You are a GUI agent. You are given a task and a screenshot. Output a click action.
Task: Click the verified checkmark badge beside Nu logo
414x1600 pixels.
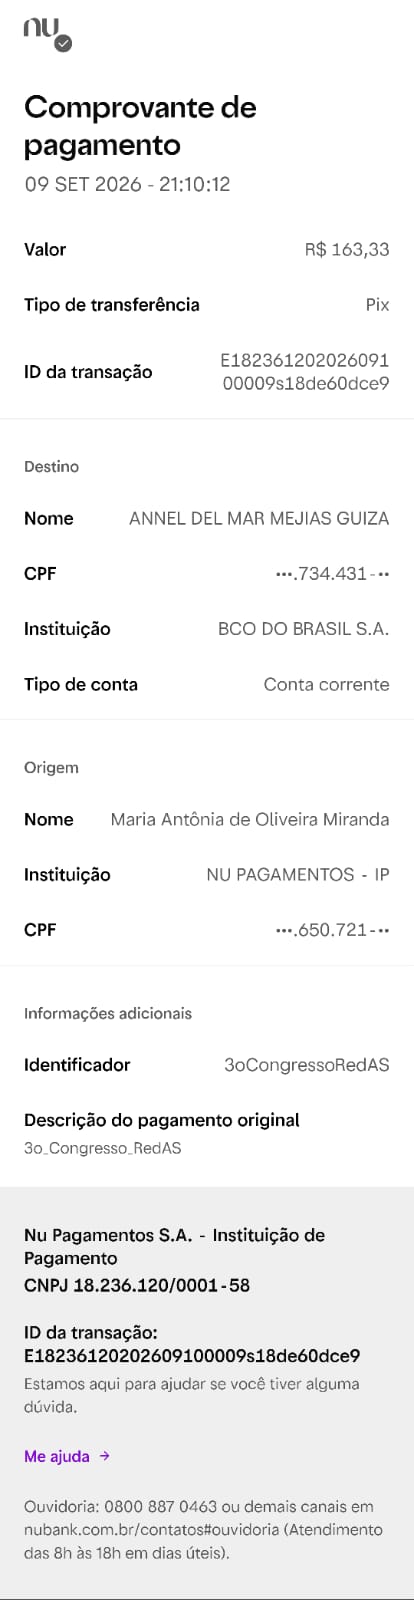click(x=64, y=44)
